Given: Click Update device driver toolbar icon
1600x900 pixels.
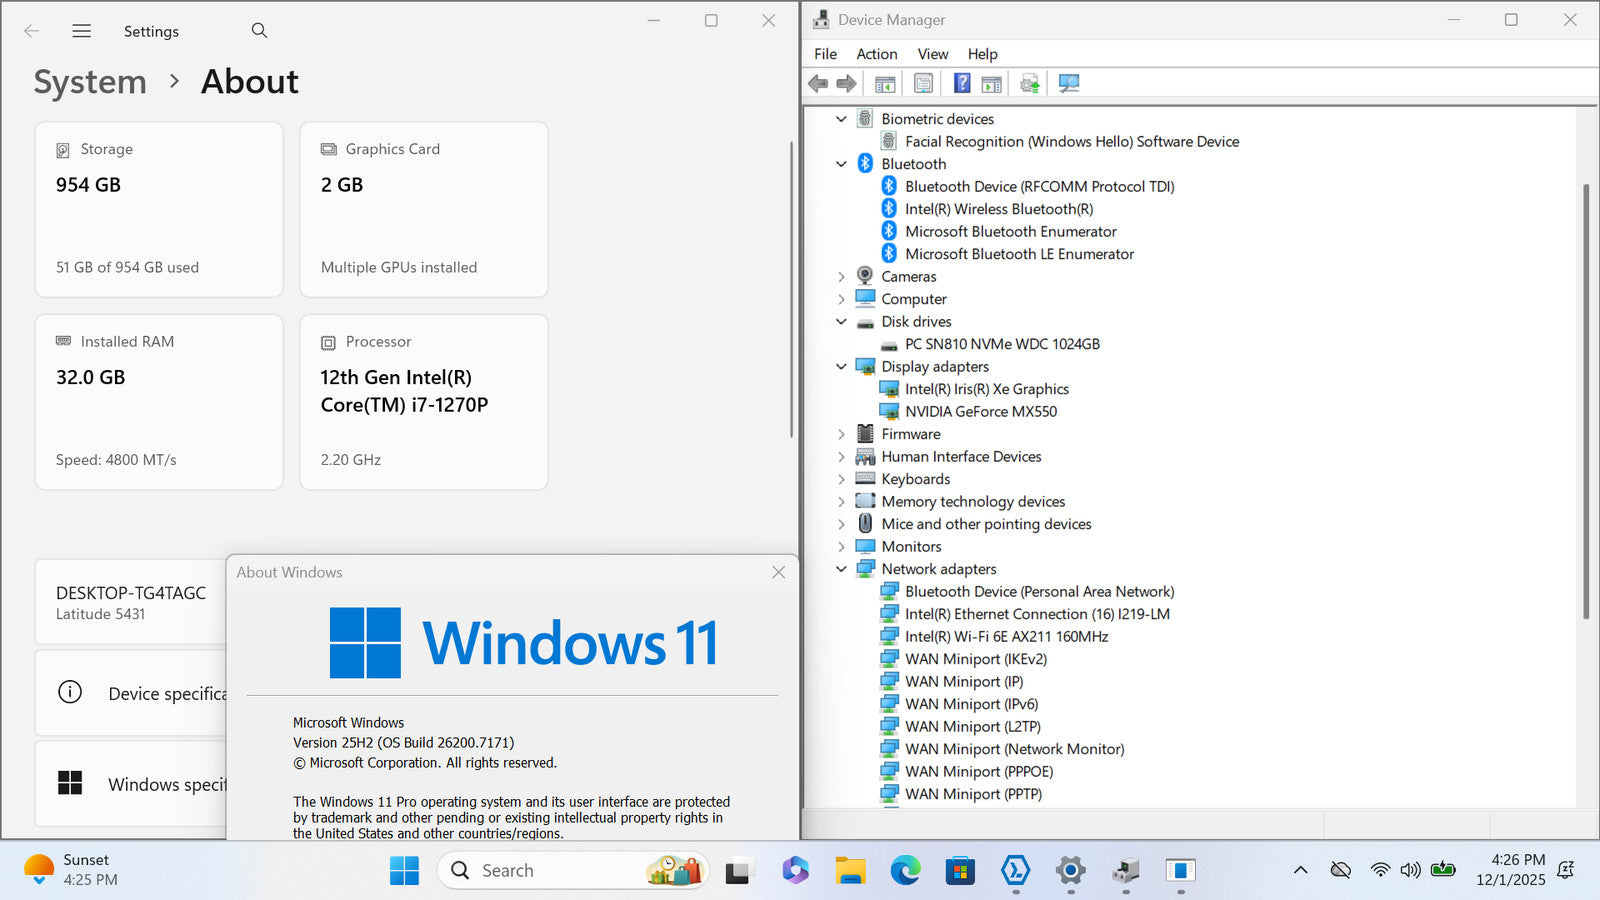Looking at the screenshot, I should click(x=1029, y=84).
